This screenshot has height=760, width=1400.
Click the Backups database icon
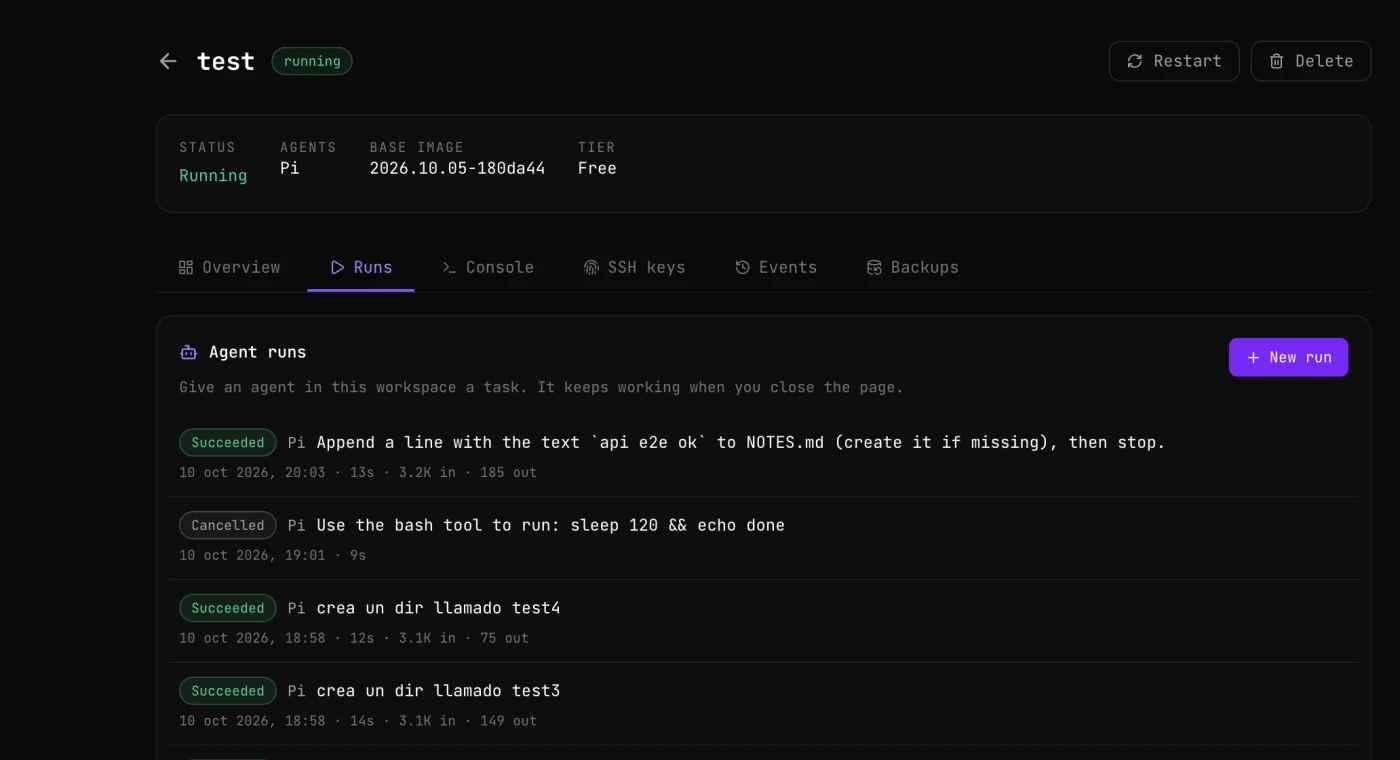875,267
